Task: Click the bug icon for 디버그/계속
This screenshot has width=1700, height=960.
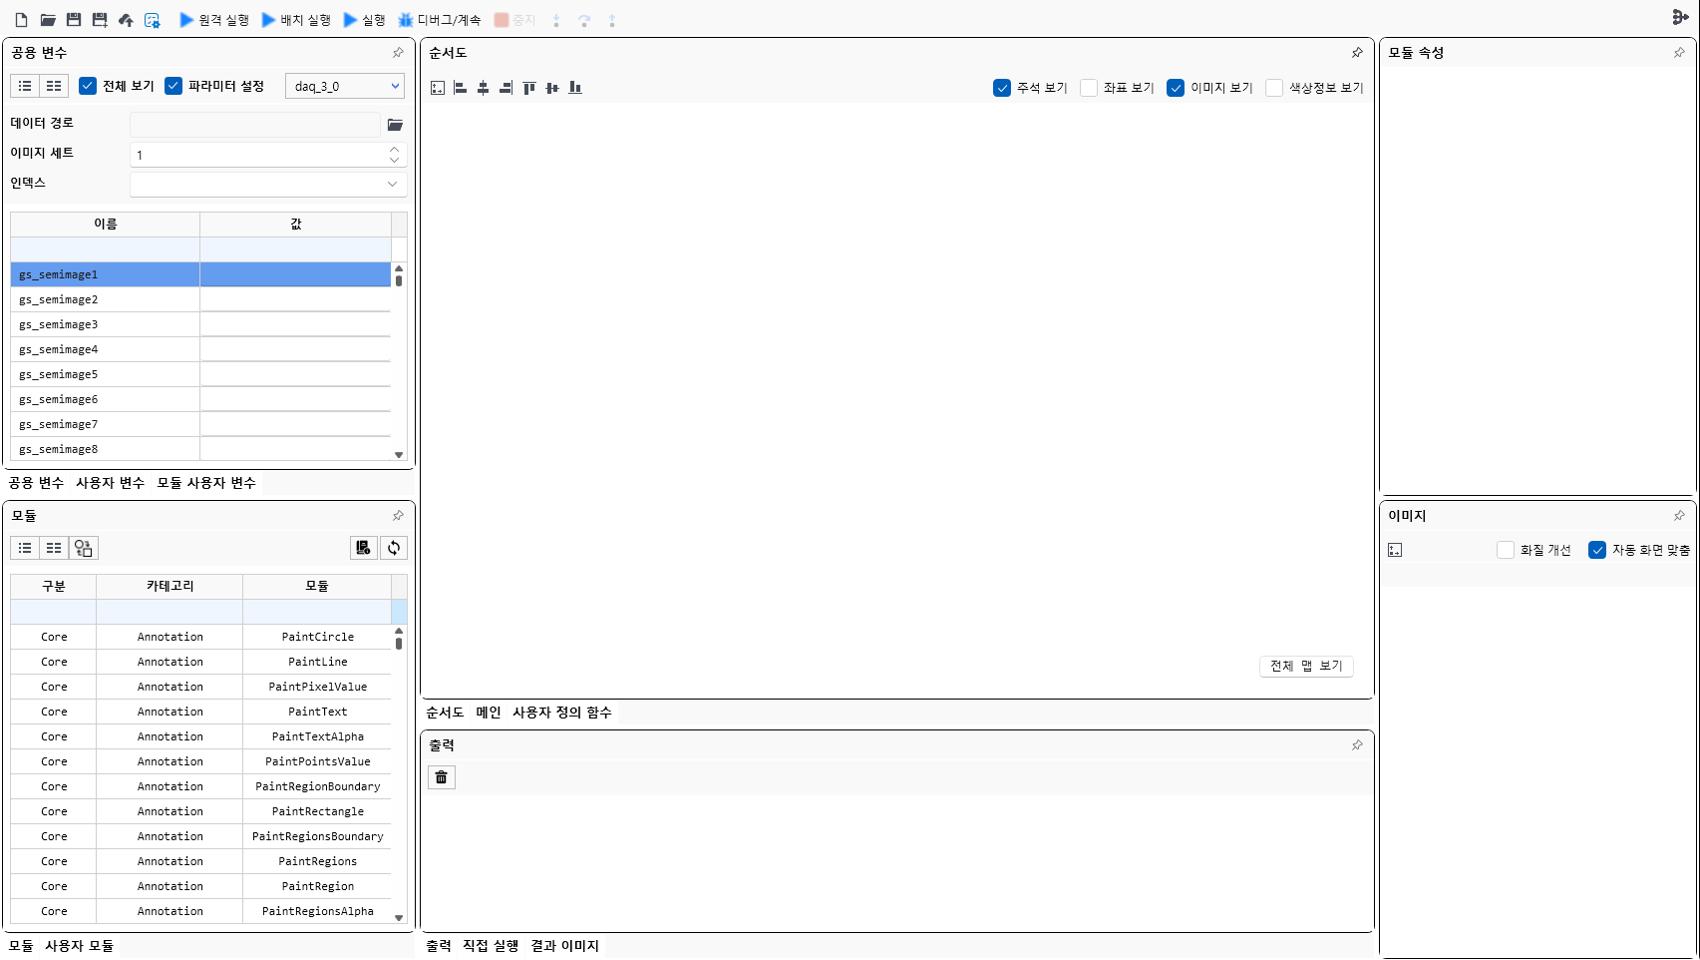Action: [405, 20]
